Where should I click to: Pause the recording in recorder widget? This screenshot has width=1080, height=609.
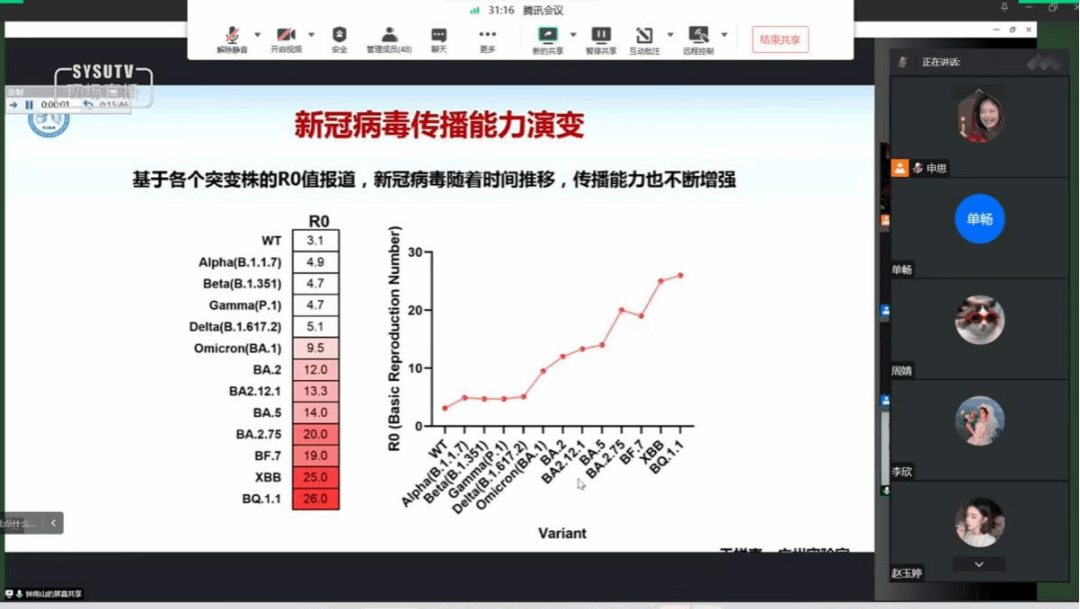coord(29,104)
